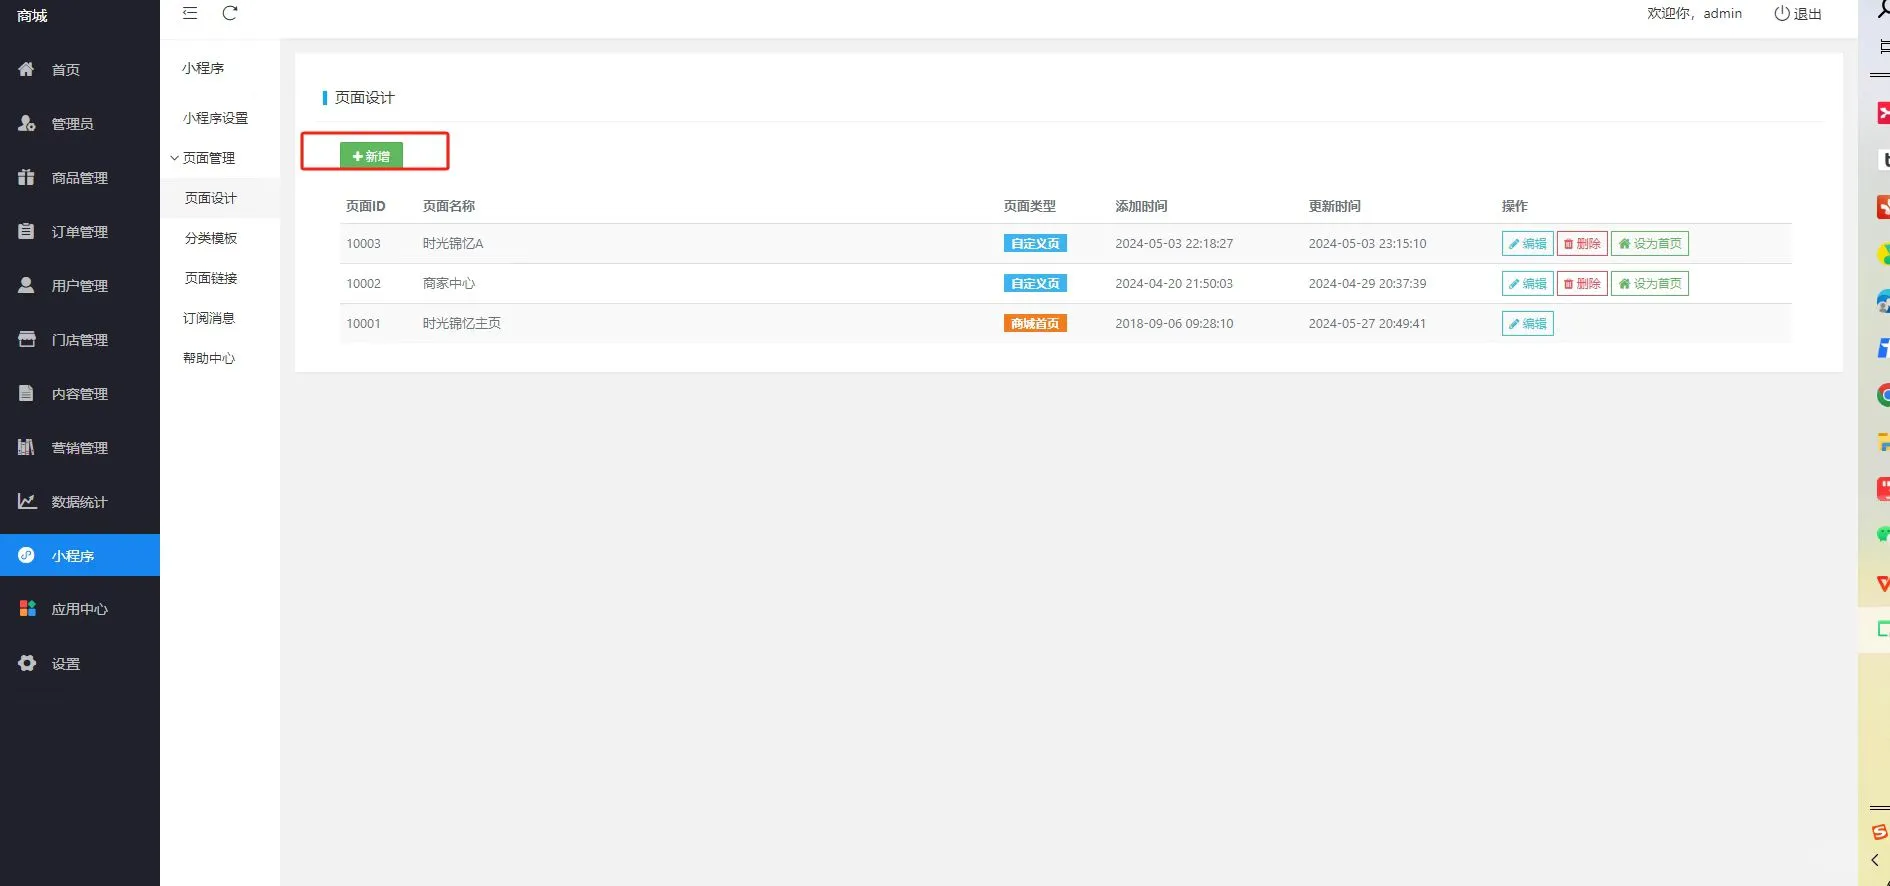Open the 首页 home sidebar item

80,70
